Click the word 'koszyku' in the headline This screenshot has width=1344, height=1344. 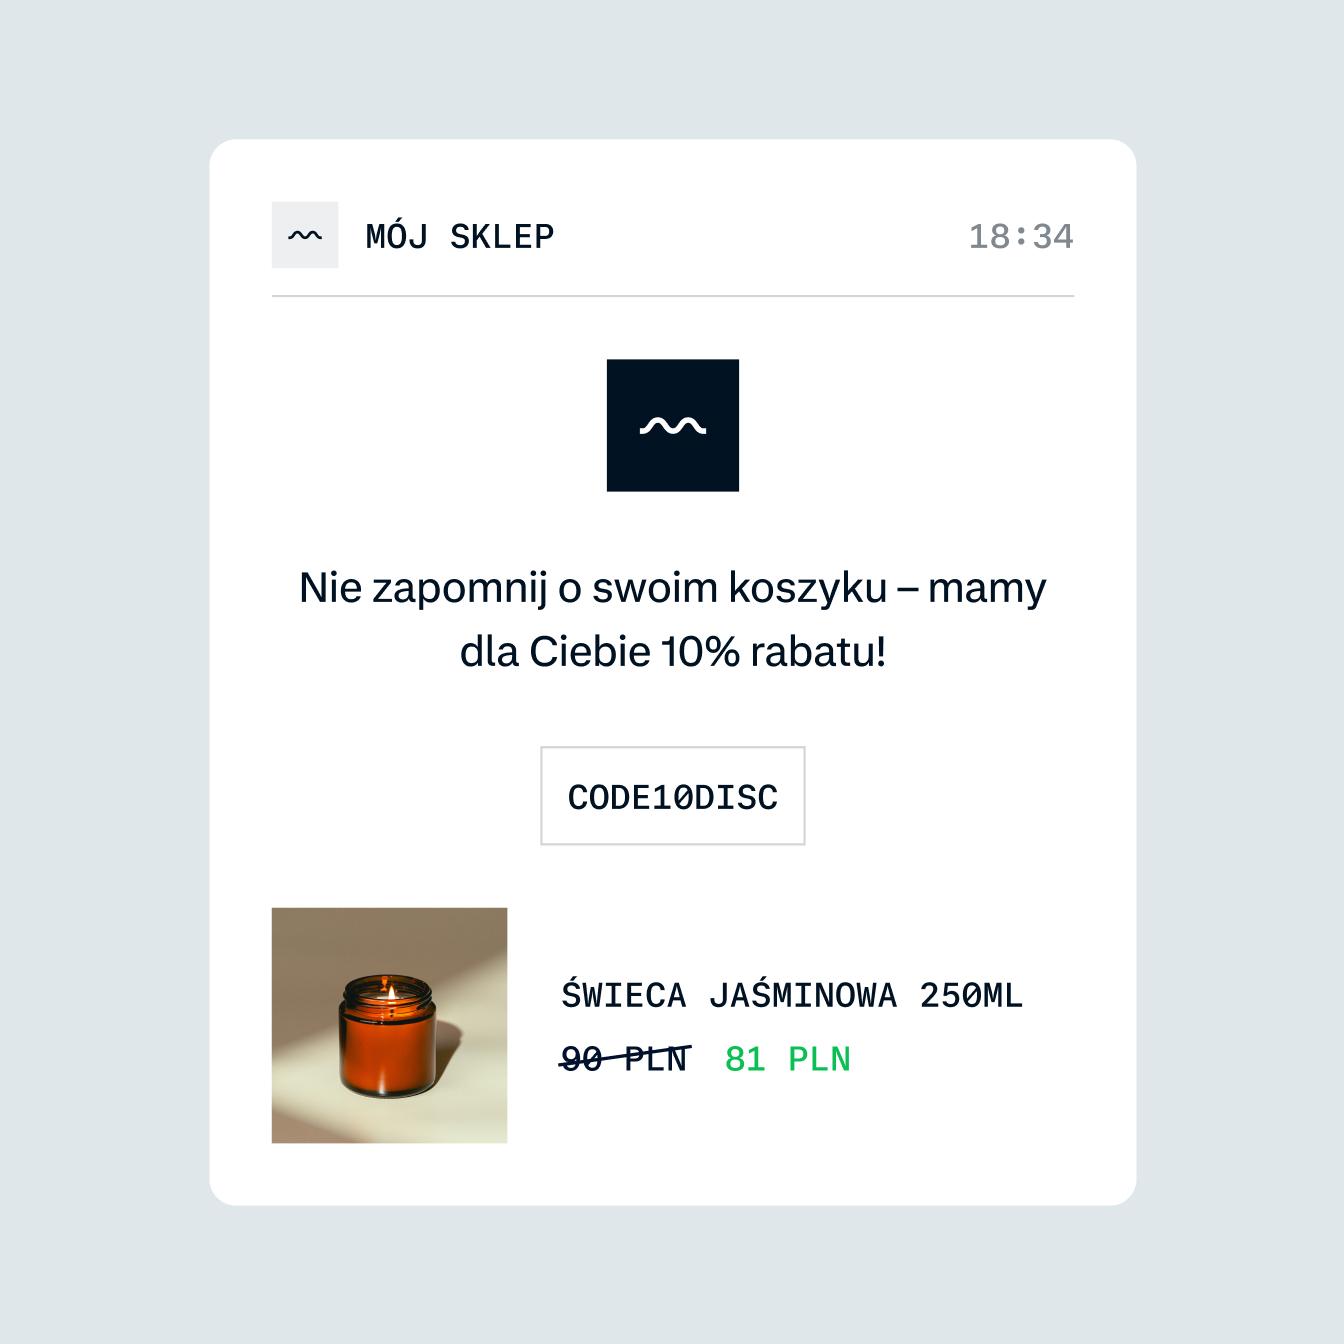coord(808,588)
